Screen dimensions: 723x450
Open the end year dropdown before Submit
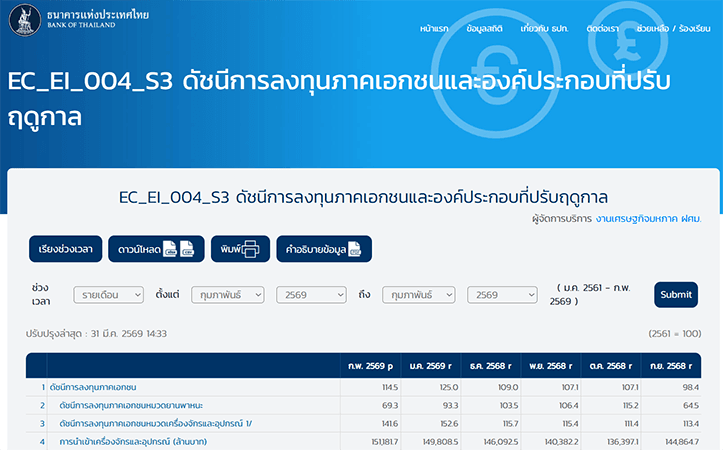(503, 295)
